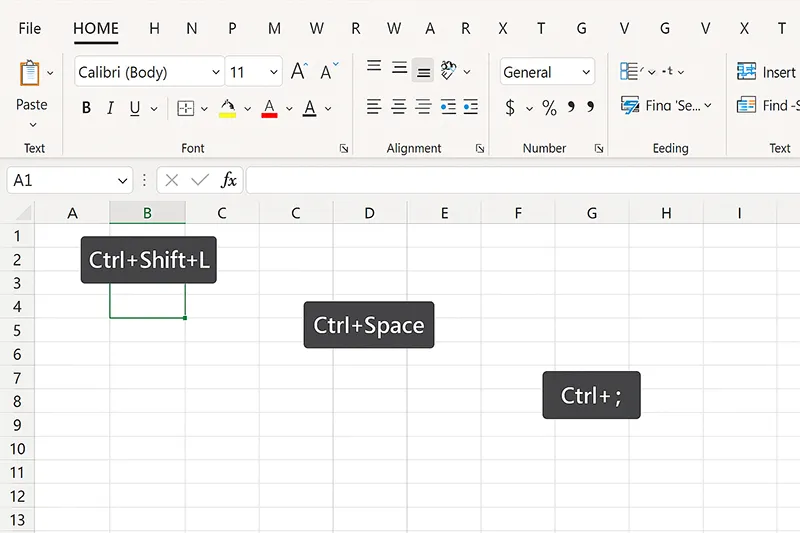Viewport: 800px width, 533px height.
Task: Open the Font group dialog launcher
Action: click(x=344, y=148)
